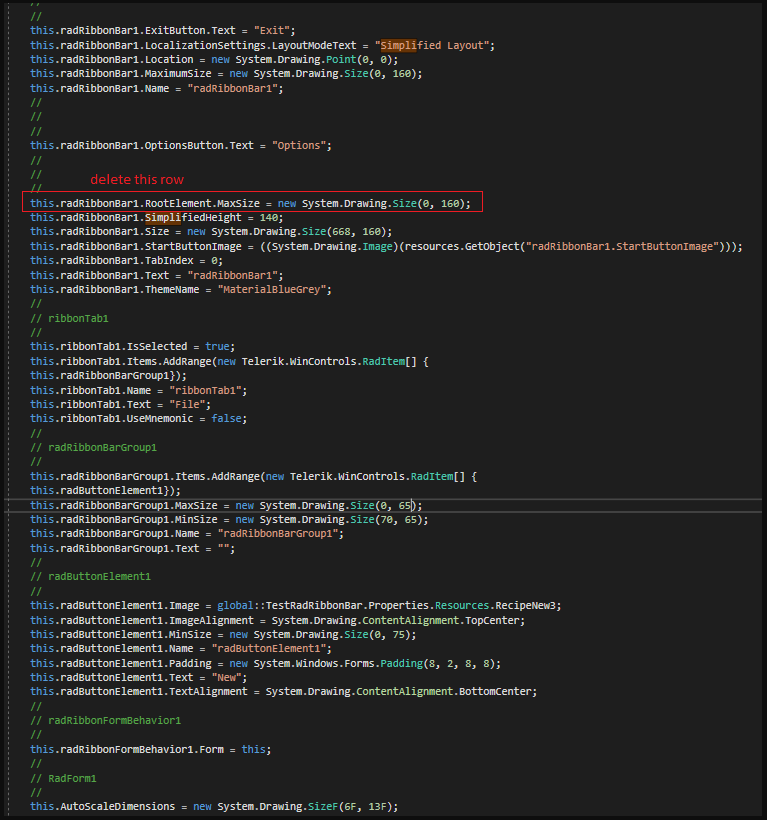Click the "// radRibbonFormBehavior1" comment
Image resolution: width=767 pixels, height=820 pixels.
pyautogui.click(x=105, y=720)
